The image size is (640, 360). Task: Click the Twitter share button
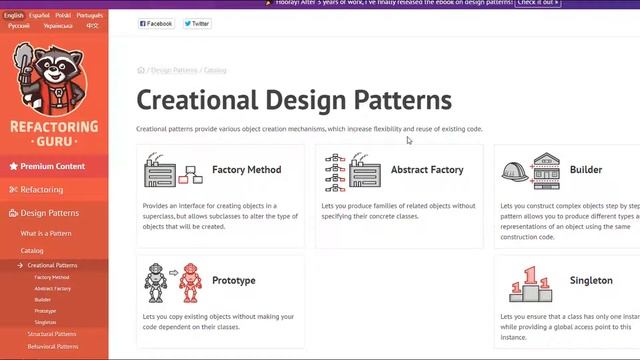197,24
